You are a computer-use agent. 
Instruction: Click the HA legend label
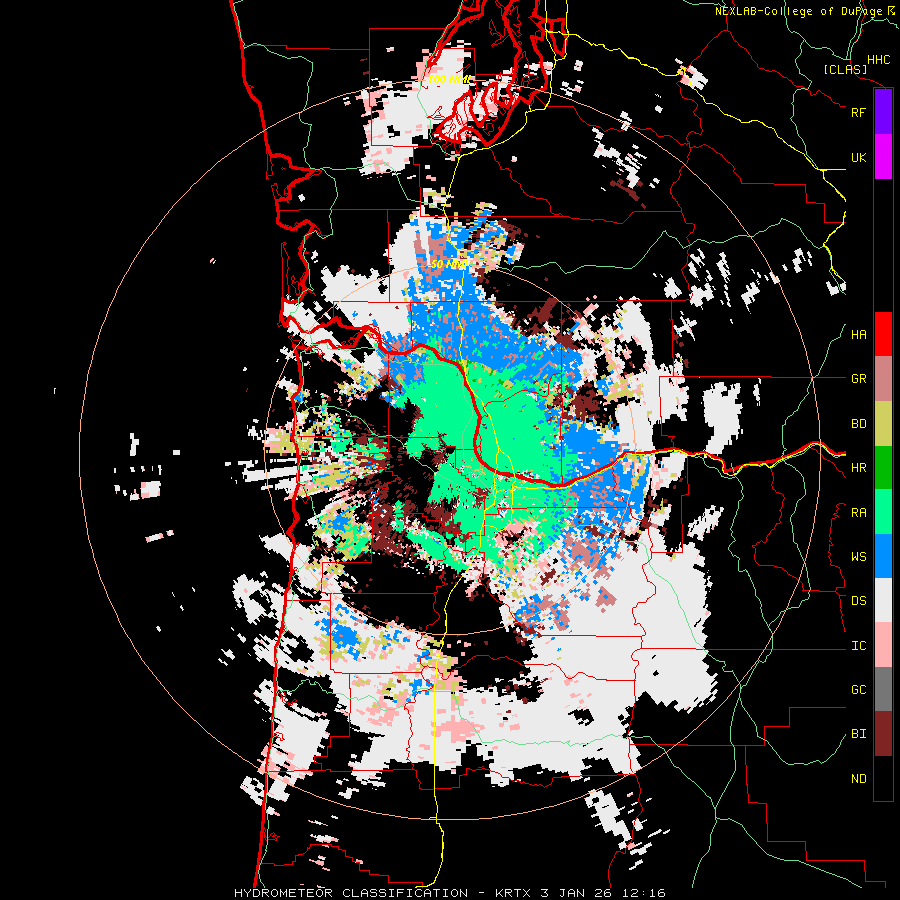[x=858, y=334]
